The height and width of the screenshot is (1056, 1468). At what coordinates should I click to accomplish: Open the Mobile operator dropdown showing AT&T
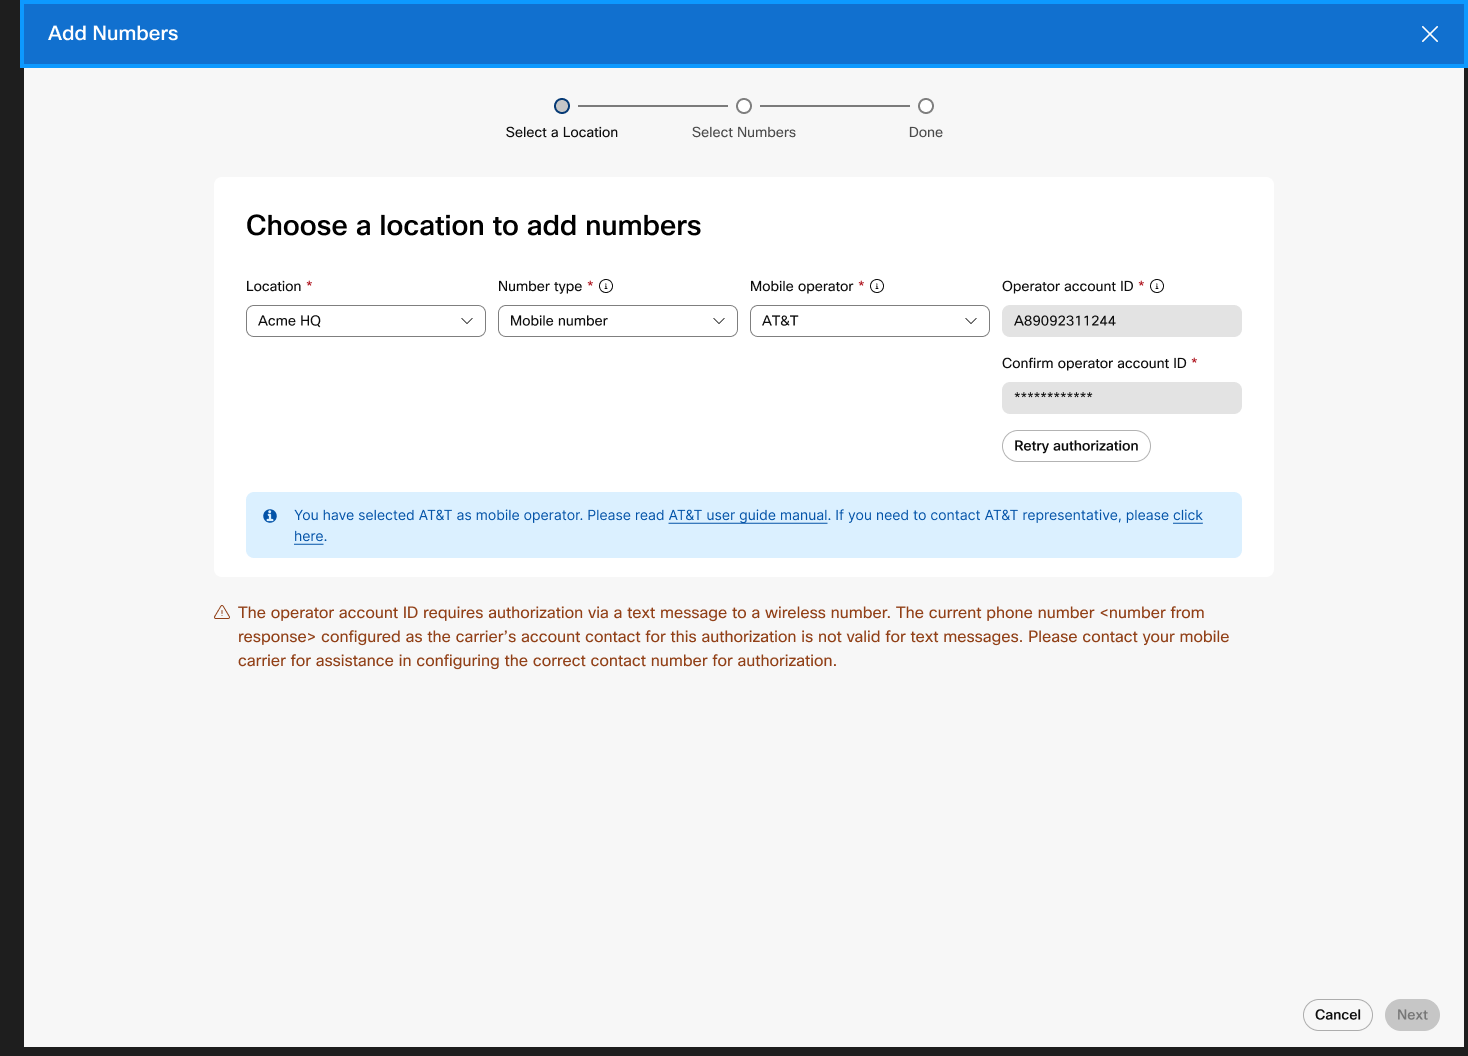(869, 321)
